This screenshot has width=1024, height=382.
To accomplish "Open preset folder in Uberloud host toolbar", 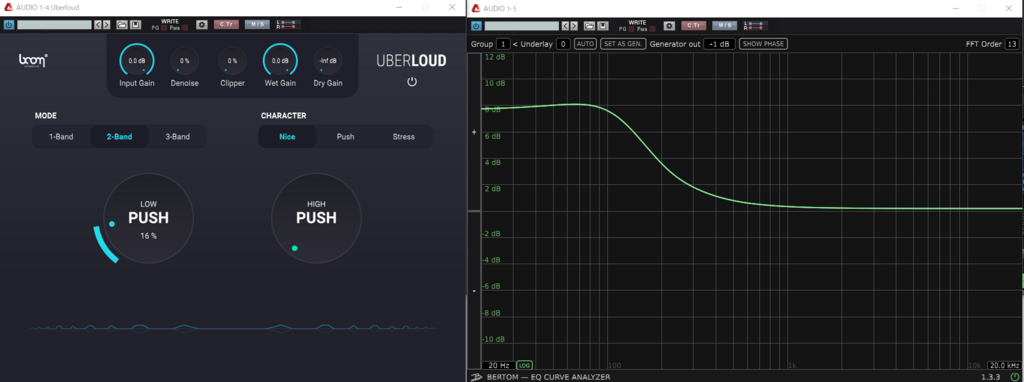I will (x=121, y=25).
